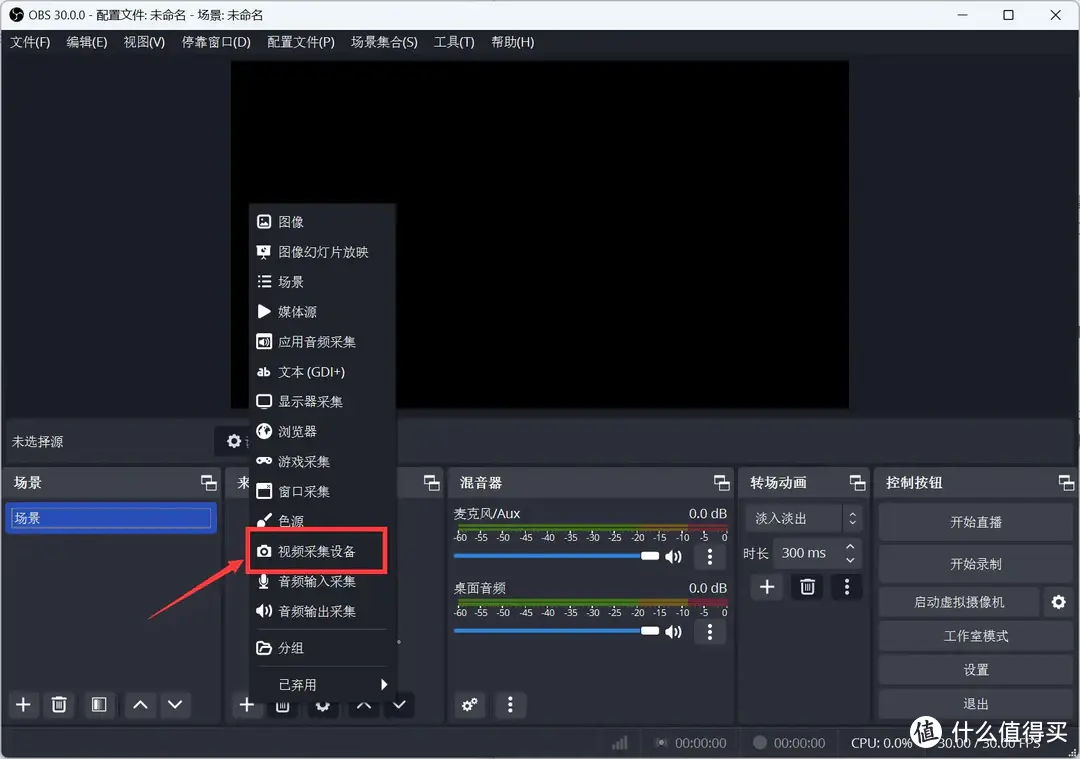This screenshot has width=1080, height=759.
Task: Choose 应用音频采集 source
Action: point(322,342)
